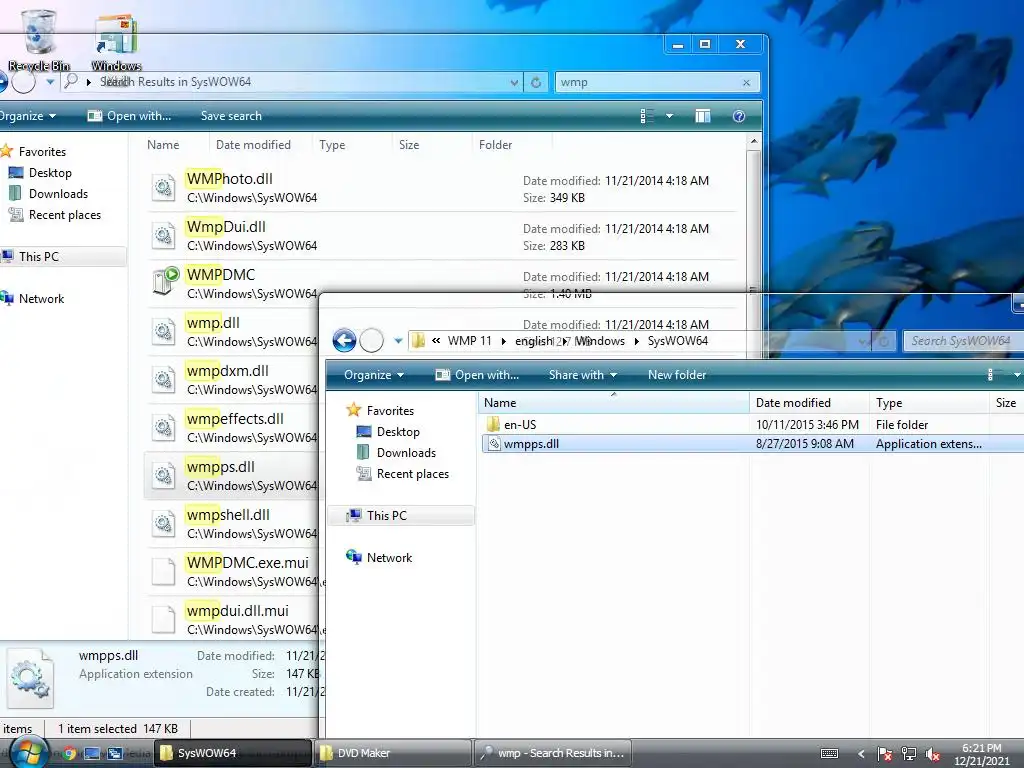Image resolution: width=1024 pixels, height=768 pixels.
Task: Open view options arrow in search window
Action: click(669, 116)
